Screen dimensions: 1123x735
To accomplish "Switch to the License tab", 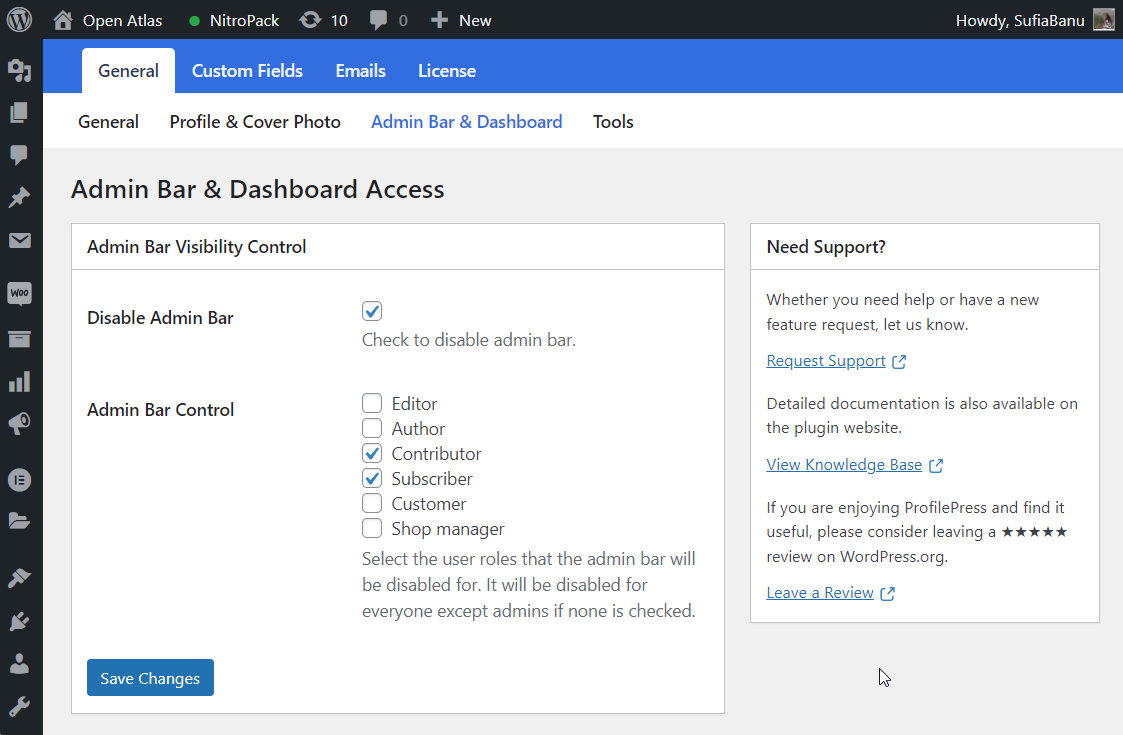I will pos(447,70).
